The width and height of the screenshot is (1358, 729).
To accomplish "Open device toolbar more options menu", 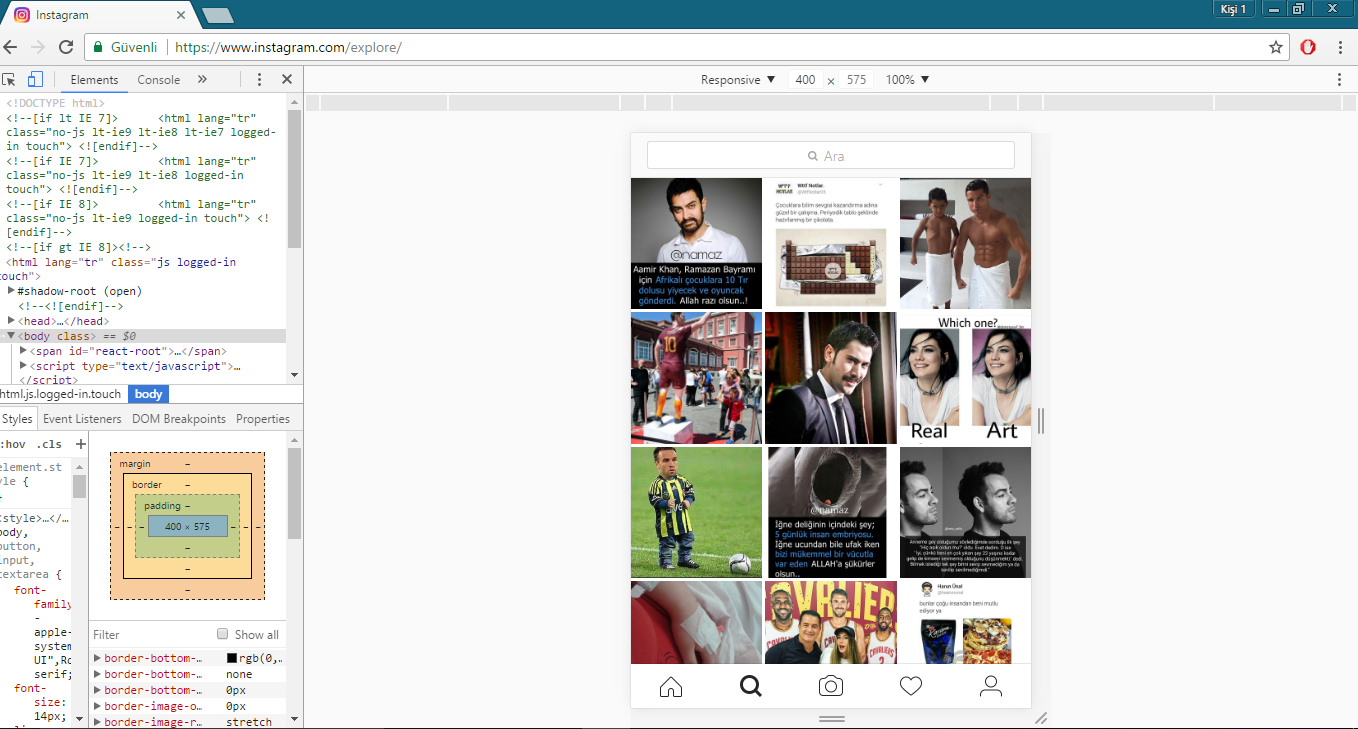I will pyautogui.click(x=1340, y=79).
